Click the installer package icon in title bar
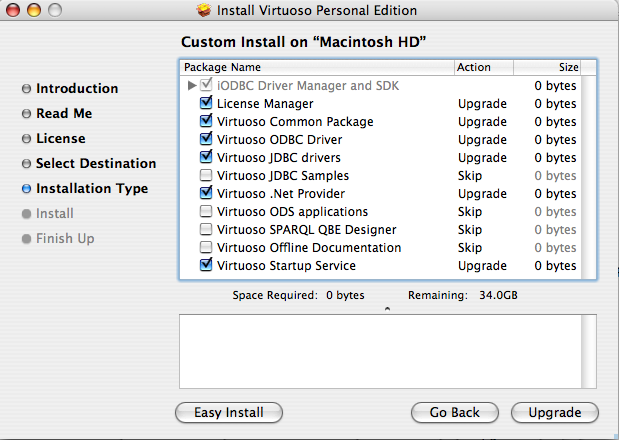Image resolution: width=619 pixels, height=440 pixels. pos(204,10)
